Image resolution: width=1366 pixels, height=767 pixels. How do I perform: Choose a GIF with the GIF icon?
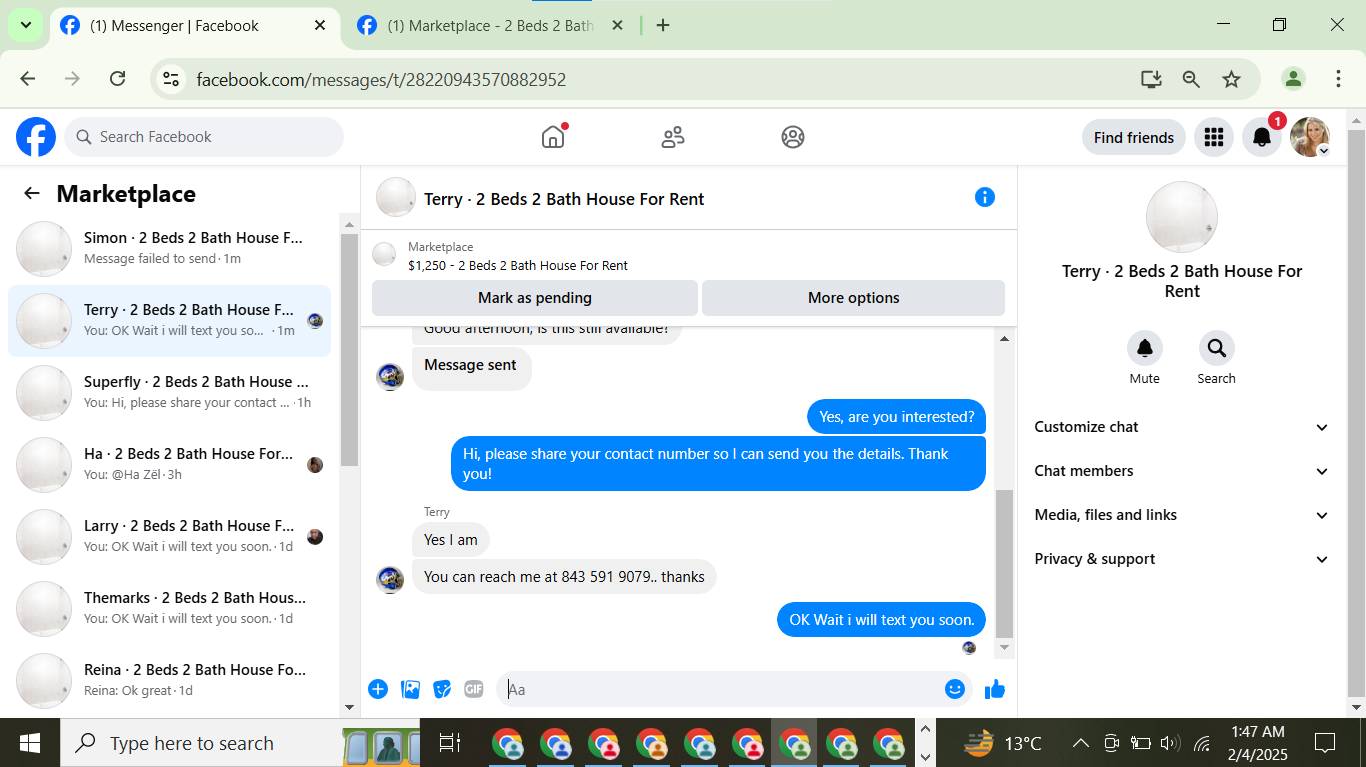click(x=474, y=689)
